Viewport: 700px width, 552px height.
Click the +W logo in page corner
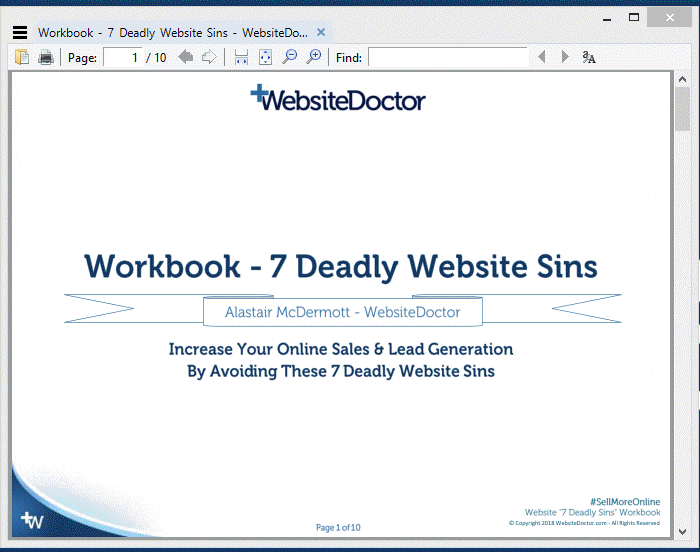(x=32, y=520)
